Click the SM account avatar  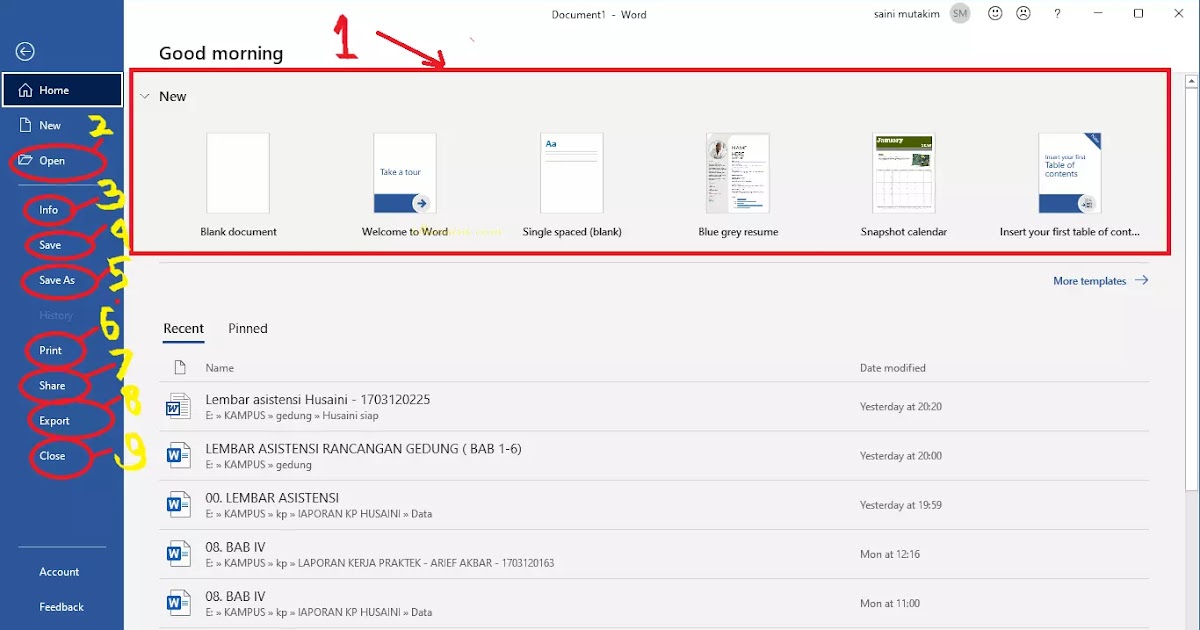pyautogui.click(x=960, y=14)
